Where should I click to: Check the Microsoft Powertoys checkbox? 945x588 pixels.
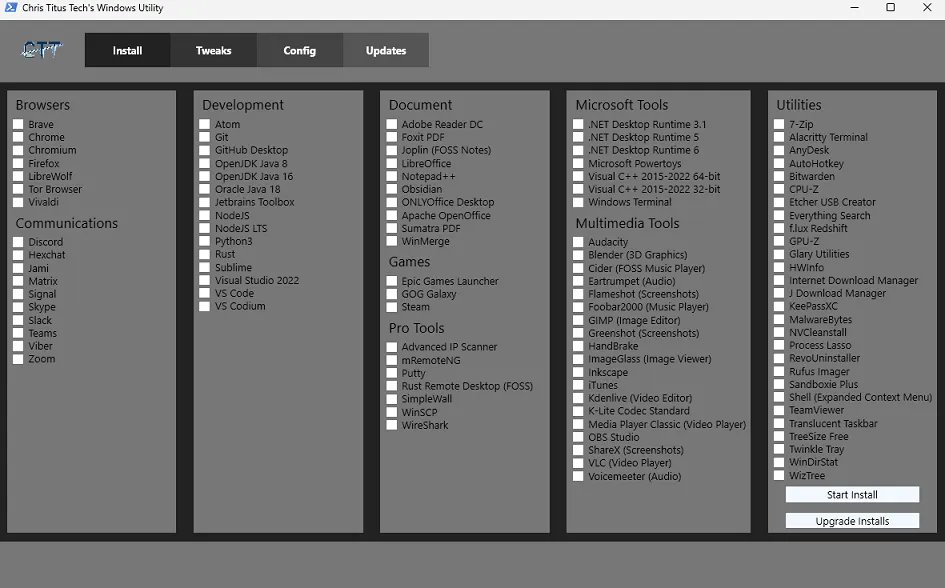(578, 164)
